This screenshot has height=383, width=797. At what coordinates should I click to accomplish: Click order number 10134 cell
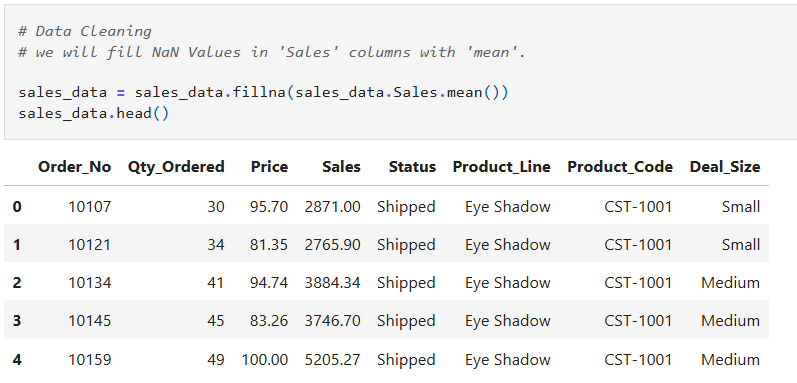[90, 283]
